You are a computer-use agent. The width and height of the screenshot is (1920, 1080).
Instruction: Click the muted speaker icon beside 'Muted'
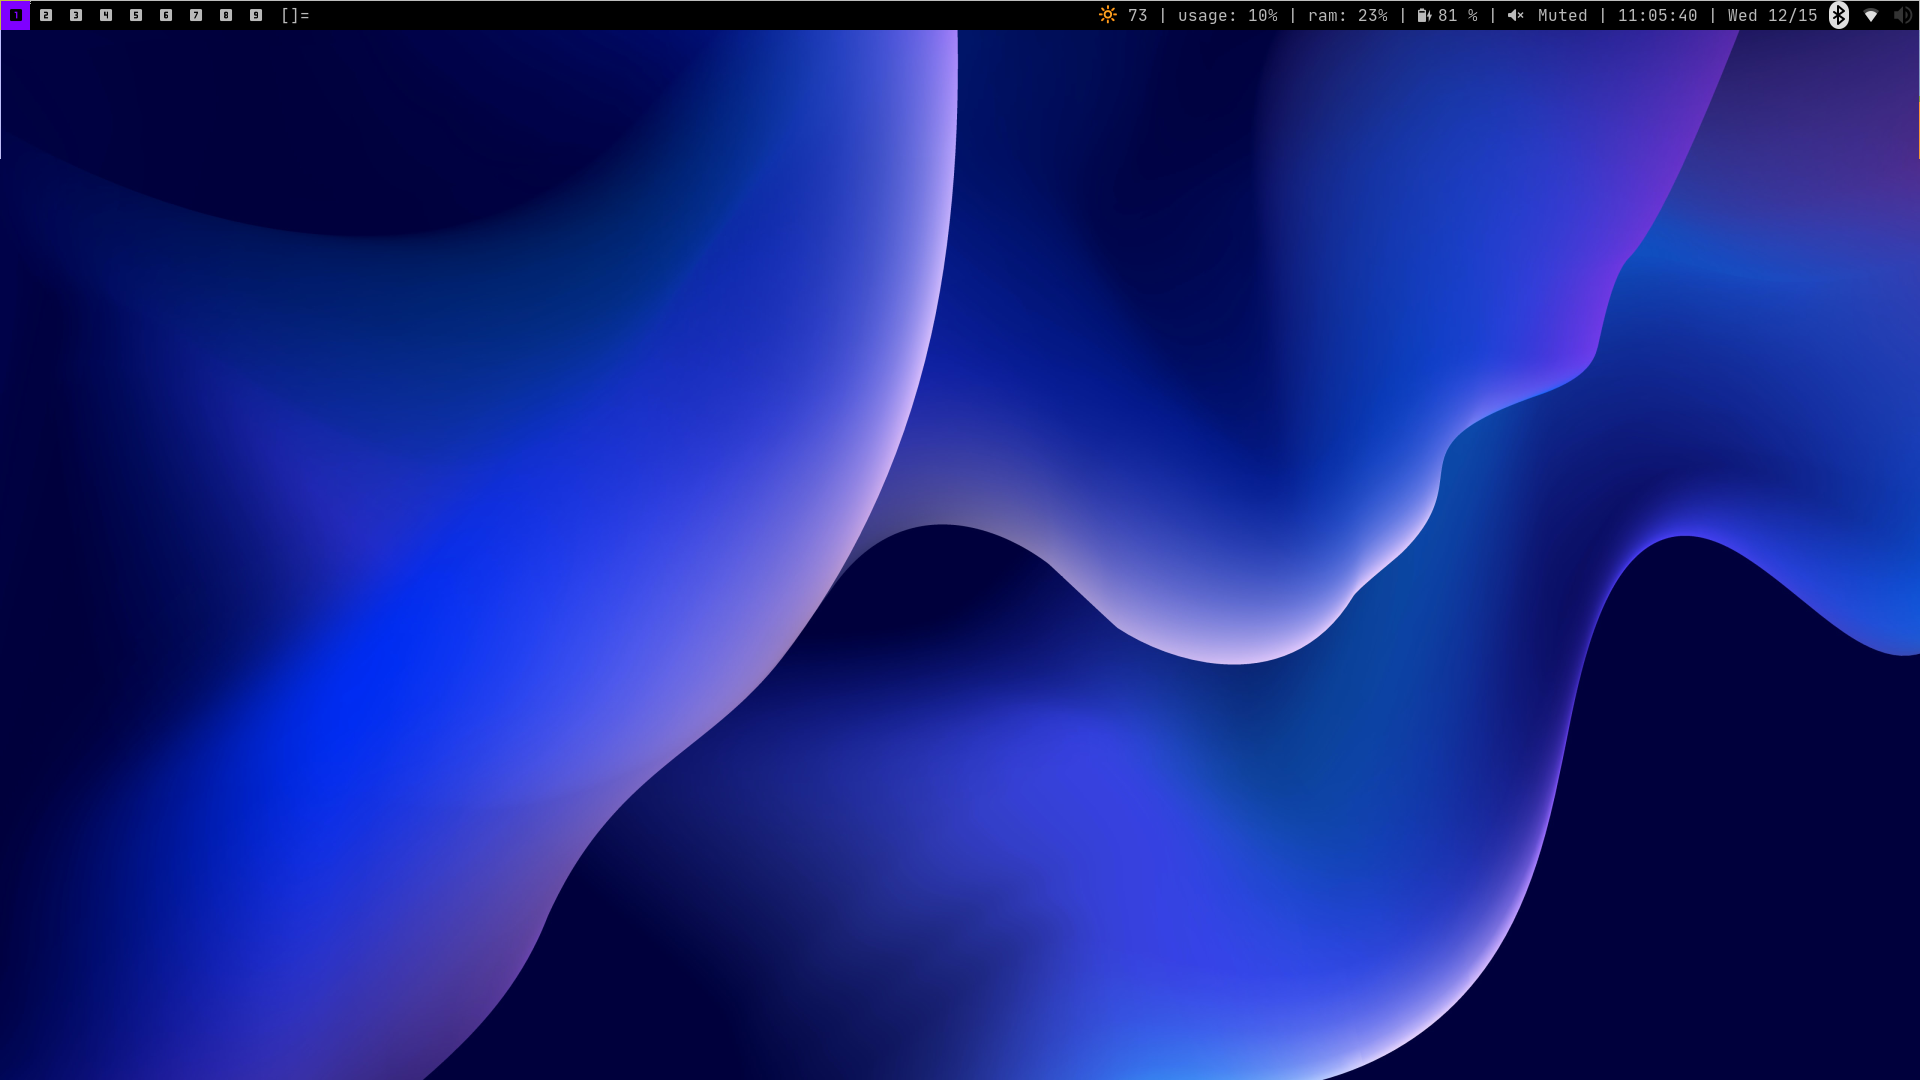[1516, 15]
